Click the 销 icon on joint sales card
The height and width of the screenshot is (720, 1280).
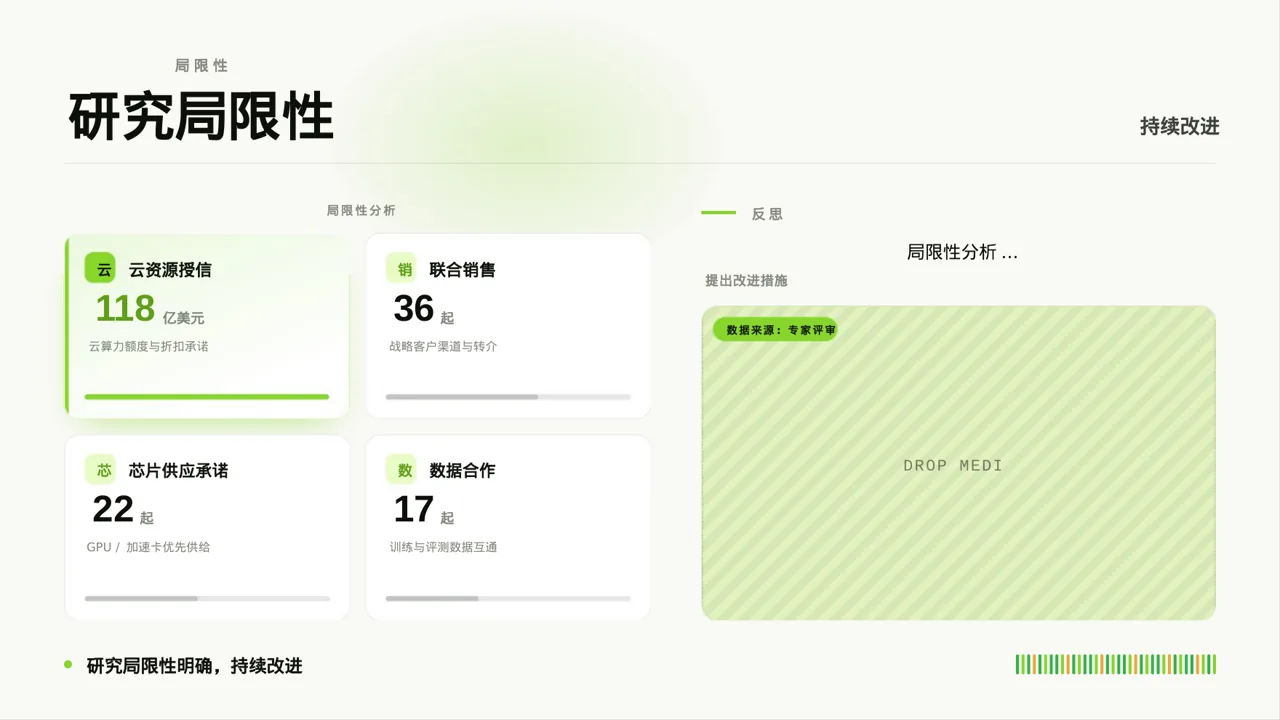pos(401,268)
